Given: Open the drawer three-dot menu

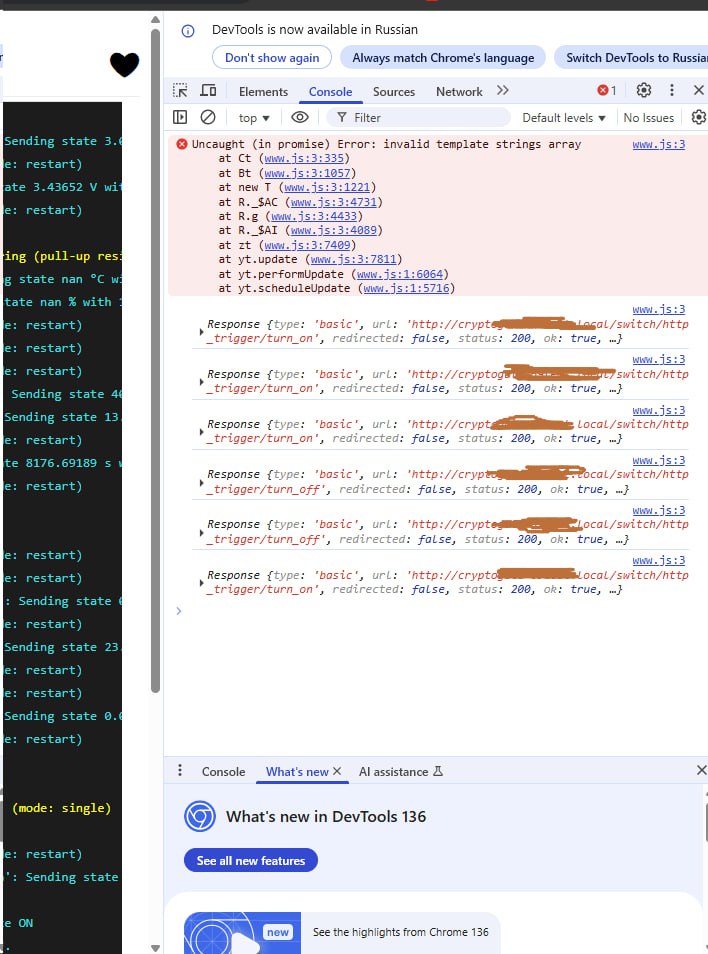Looking at the screenshot, I should [179, 770].
